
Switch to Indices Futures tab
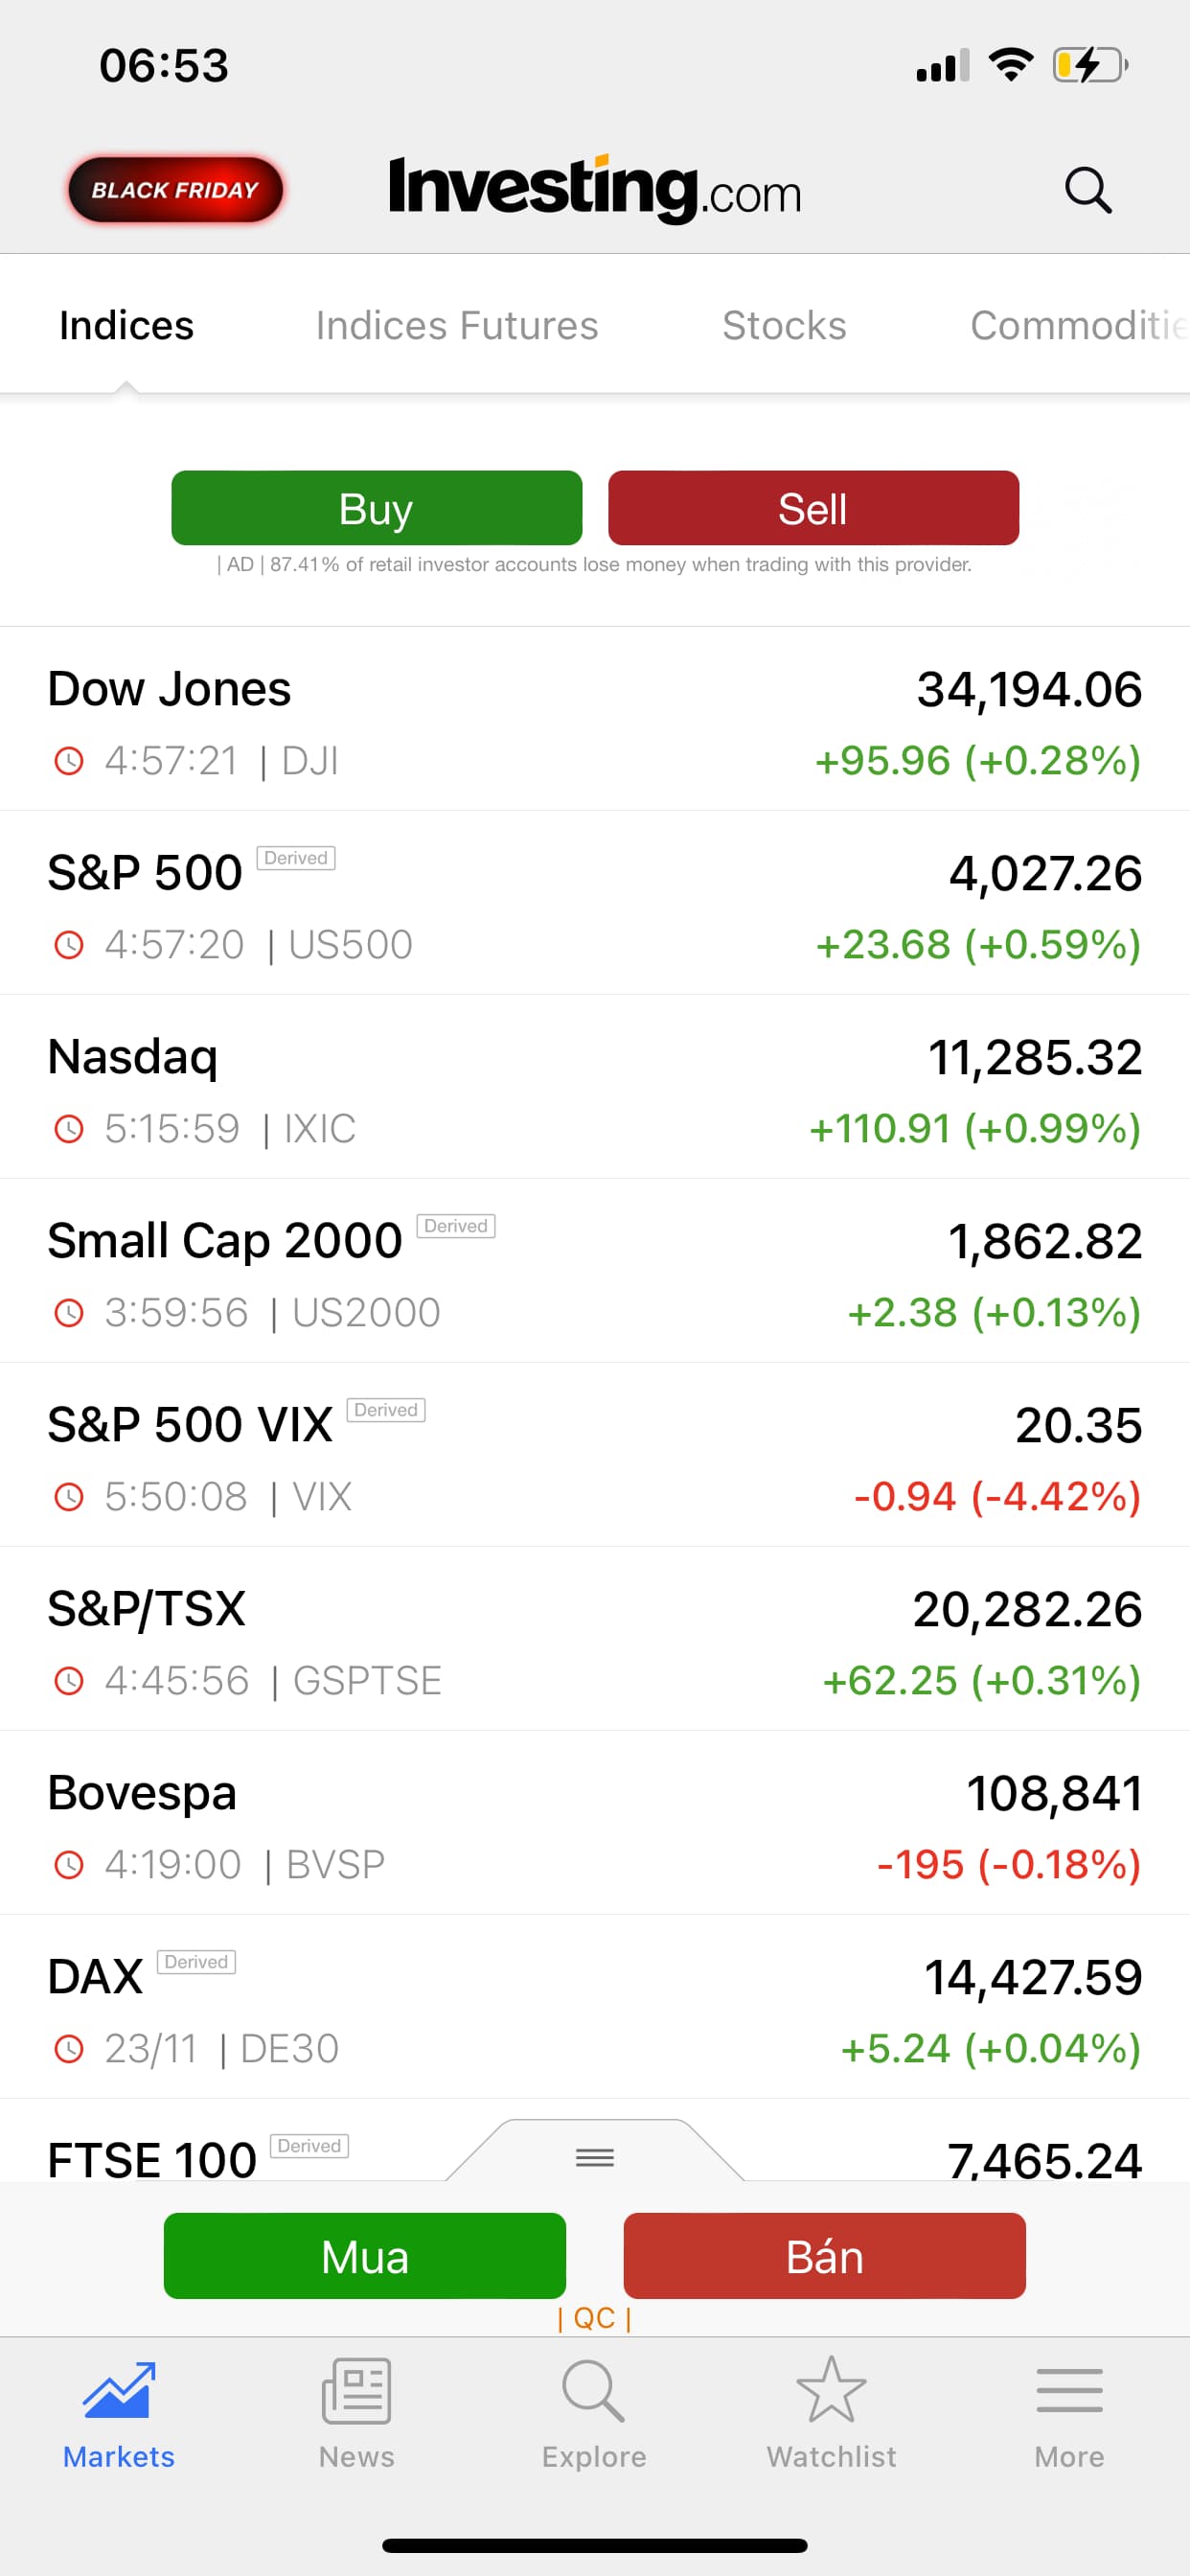coord(457,326)
